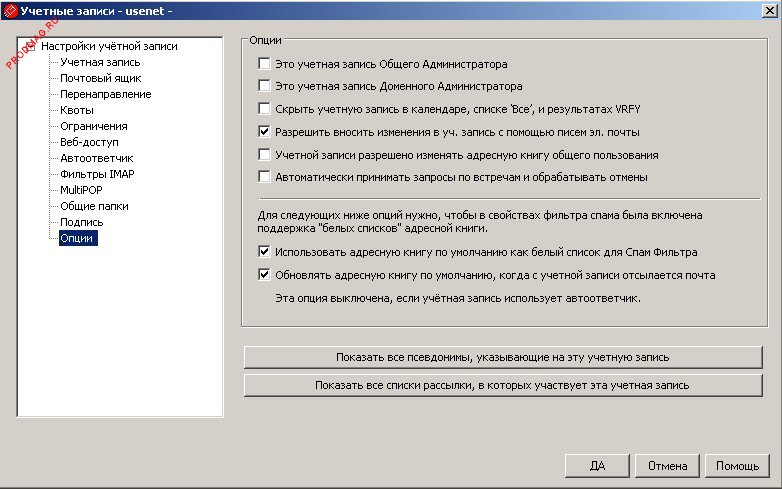Uncheck Разрешить вносить изменения в уч. запись
Screen dimensions: 782x489
[x=264, y=131]
